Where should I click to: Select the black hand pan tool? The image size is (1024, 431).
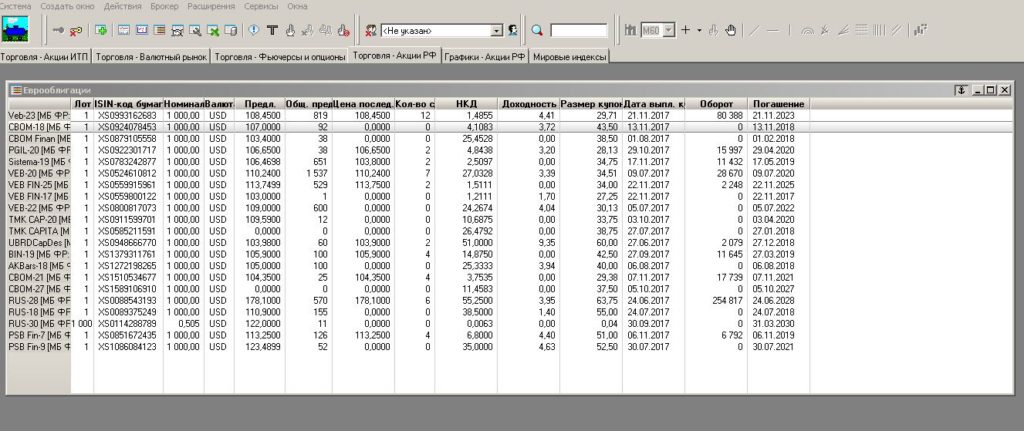pyautogui.click(x=730, y=30)
